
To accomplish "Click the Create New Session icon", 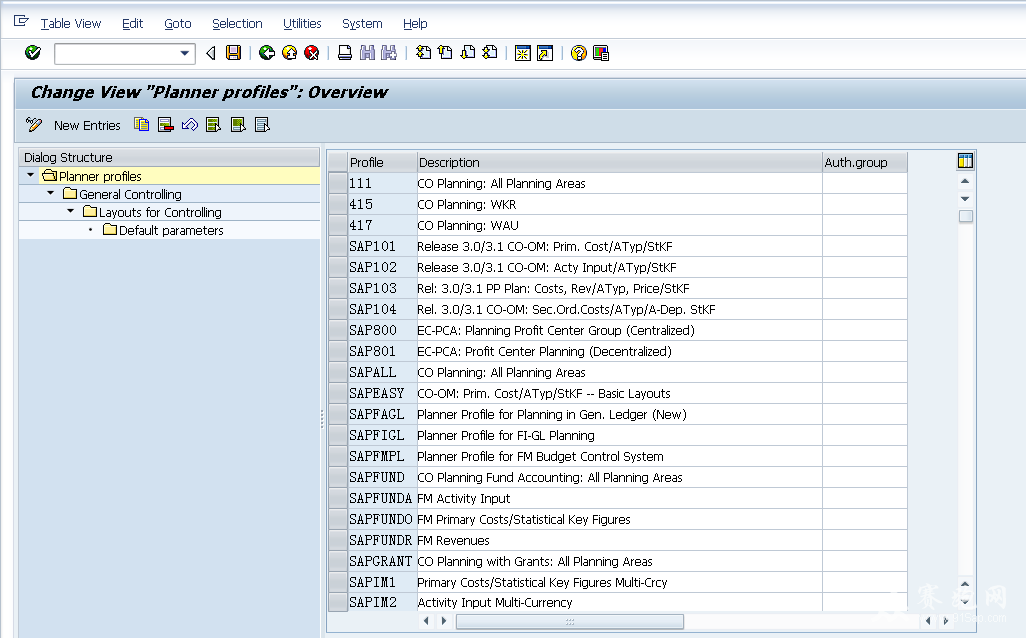I will click(x=522, y=53).
